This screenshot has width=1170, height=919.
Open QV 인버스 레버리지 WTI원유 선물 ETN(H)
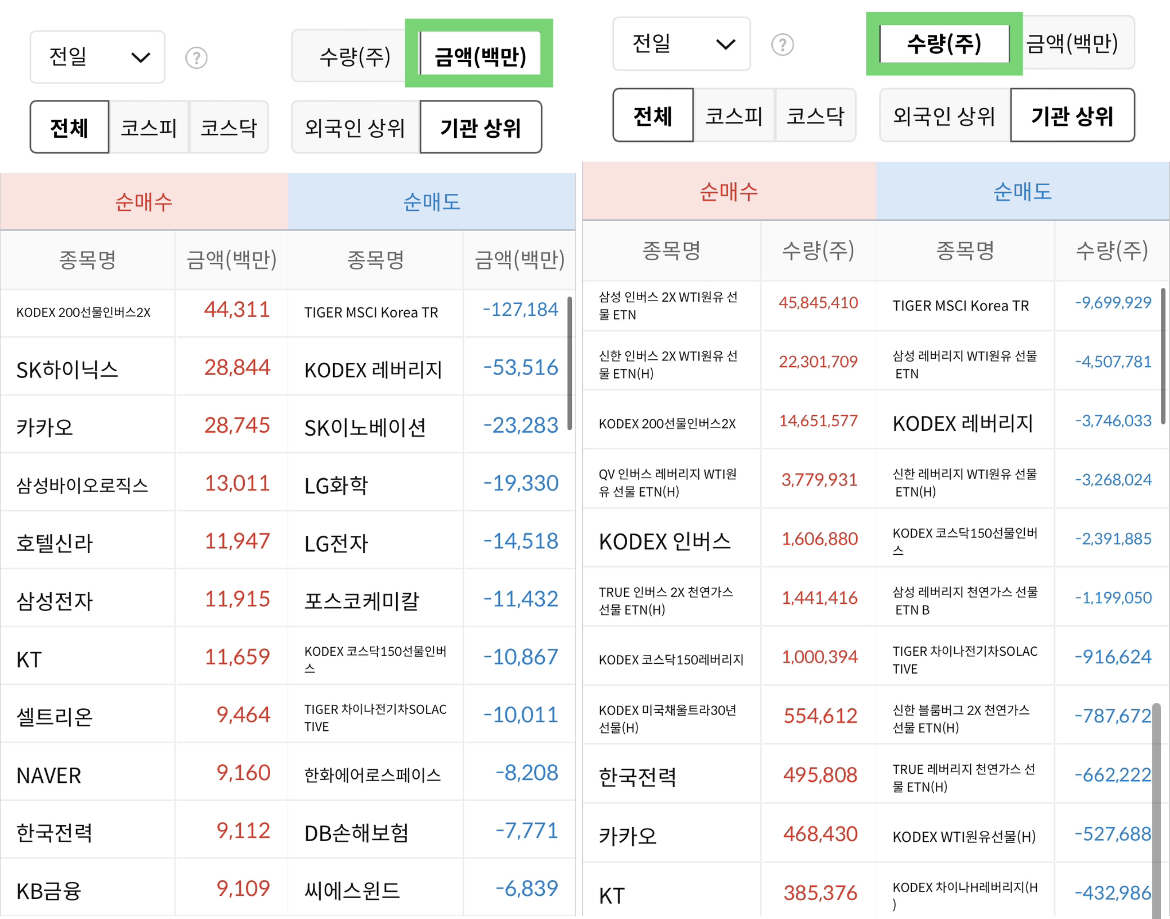pos(668,483)
